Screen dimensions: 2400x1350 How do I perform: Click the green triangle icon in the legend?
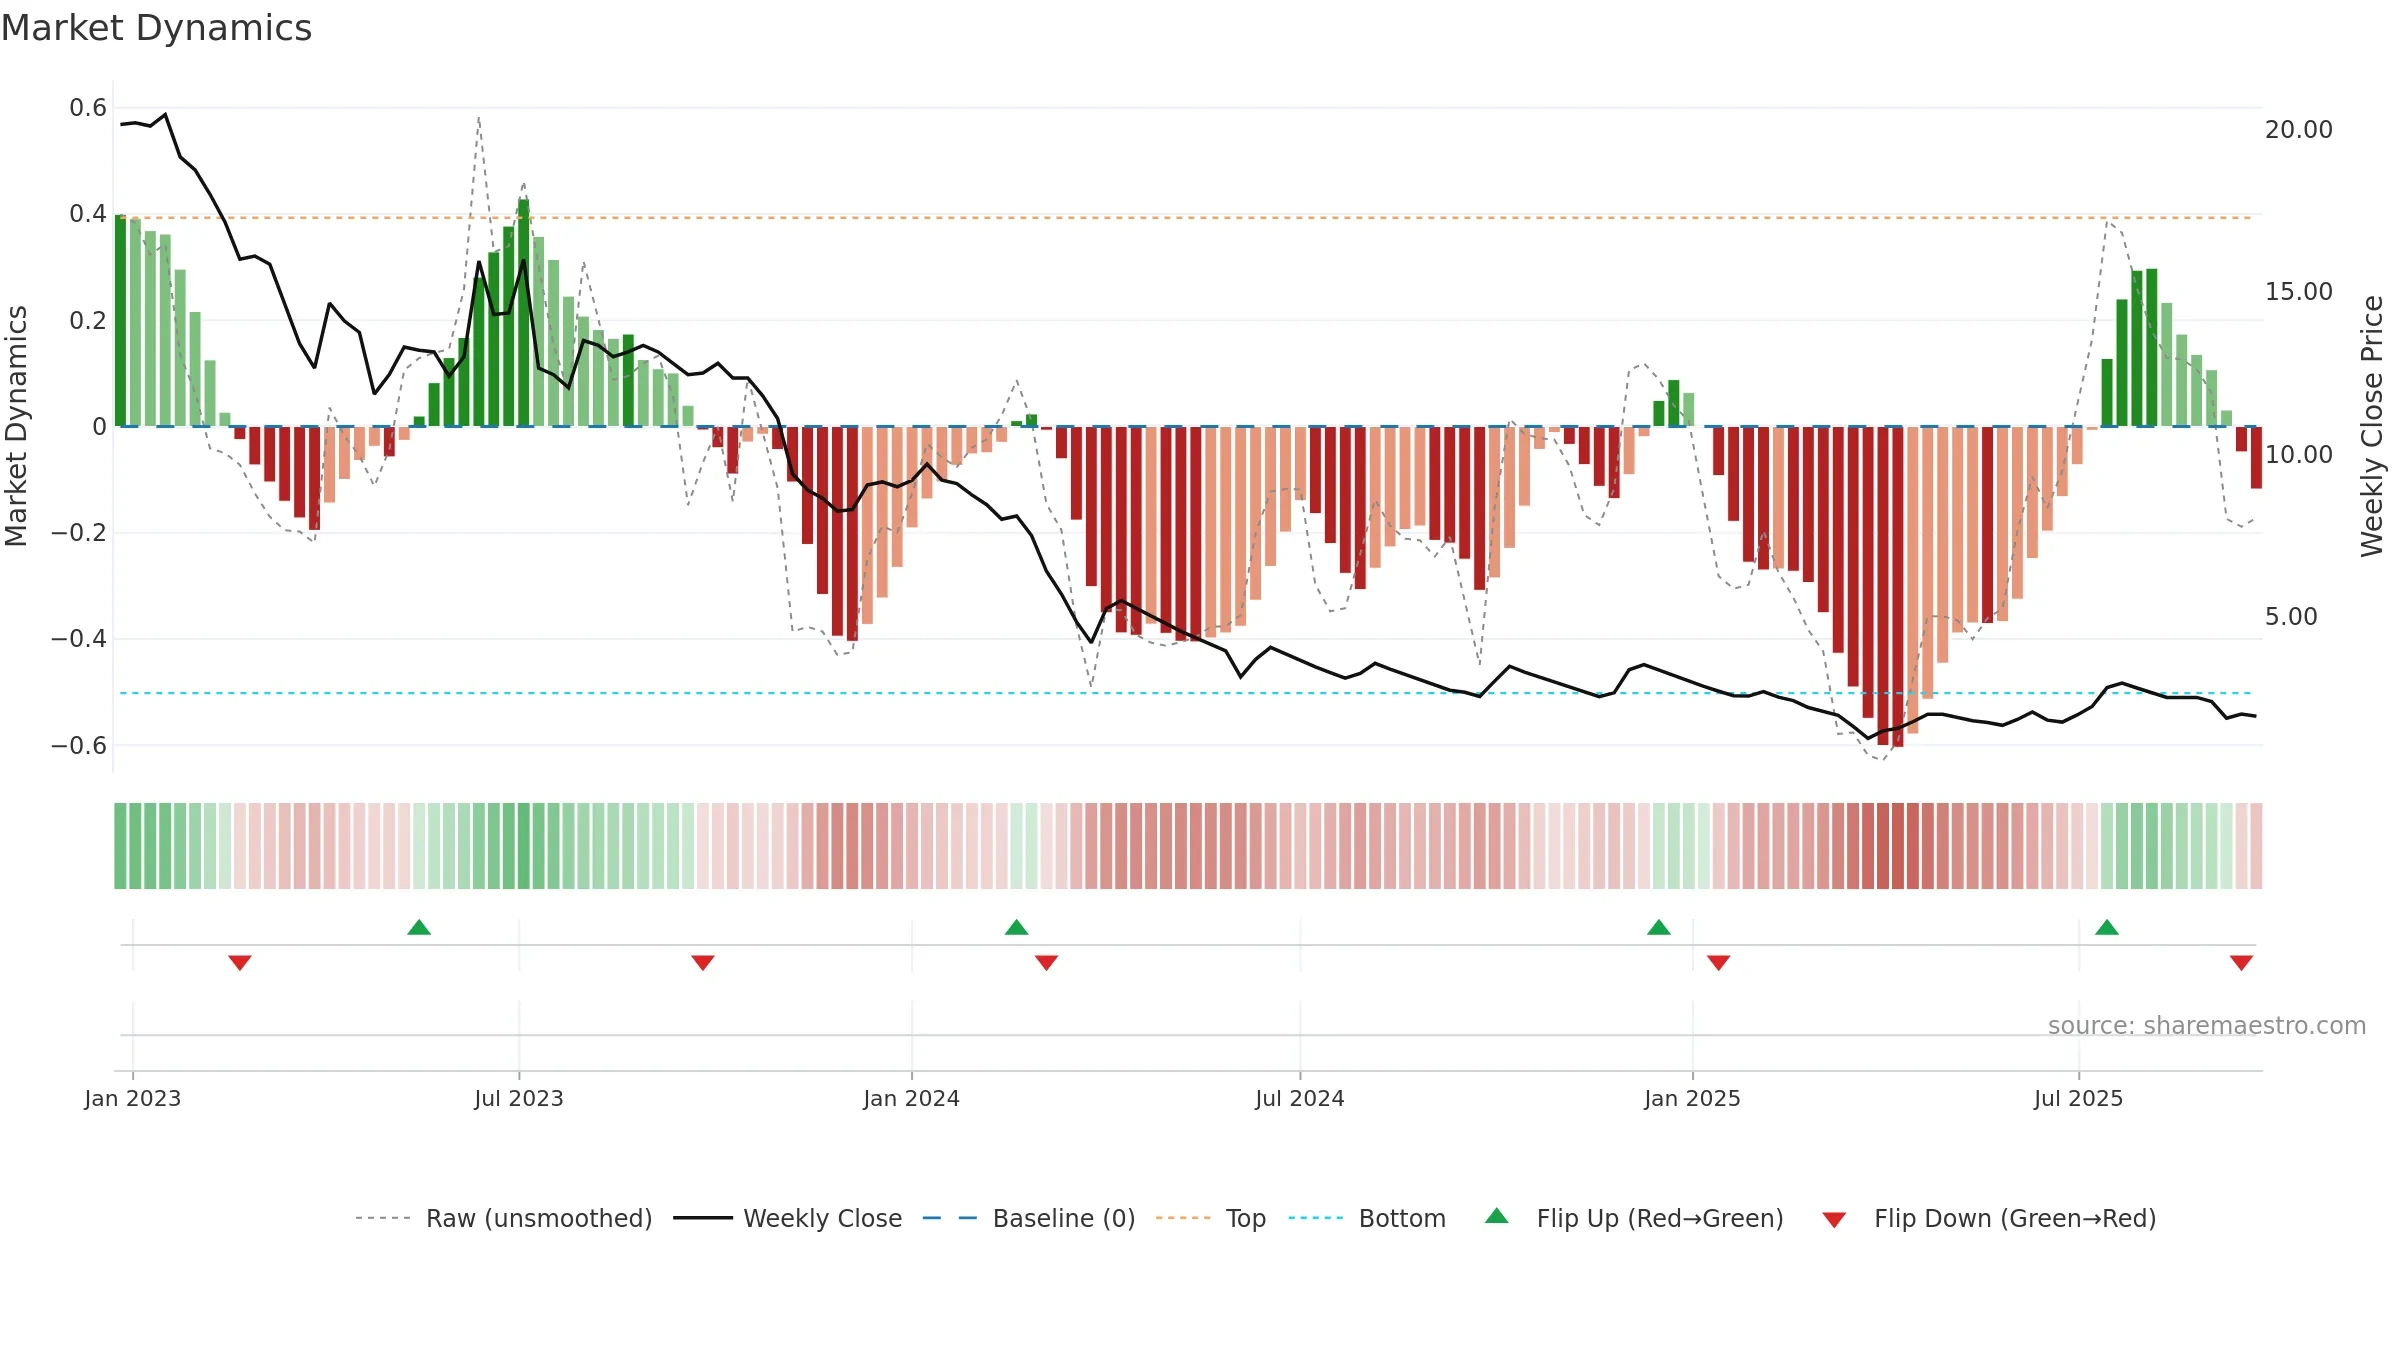coord(1497,1216)
